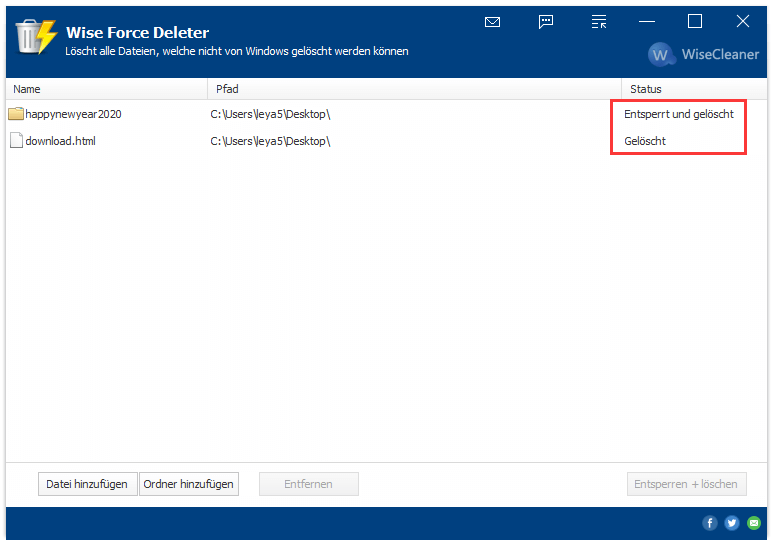Close the Wise Force Deleter window
773x540 pixels.
tap(742, 21)
